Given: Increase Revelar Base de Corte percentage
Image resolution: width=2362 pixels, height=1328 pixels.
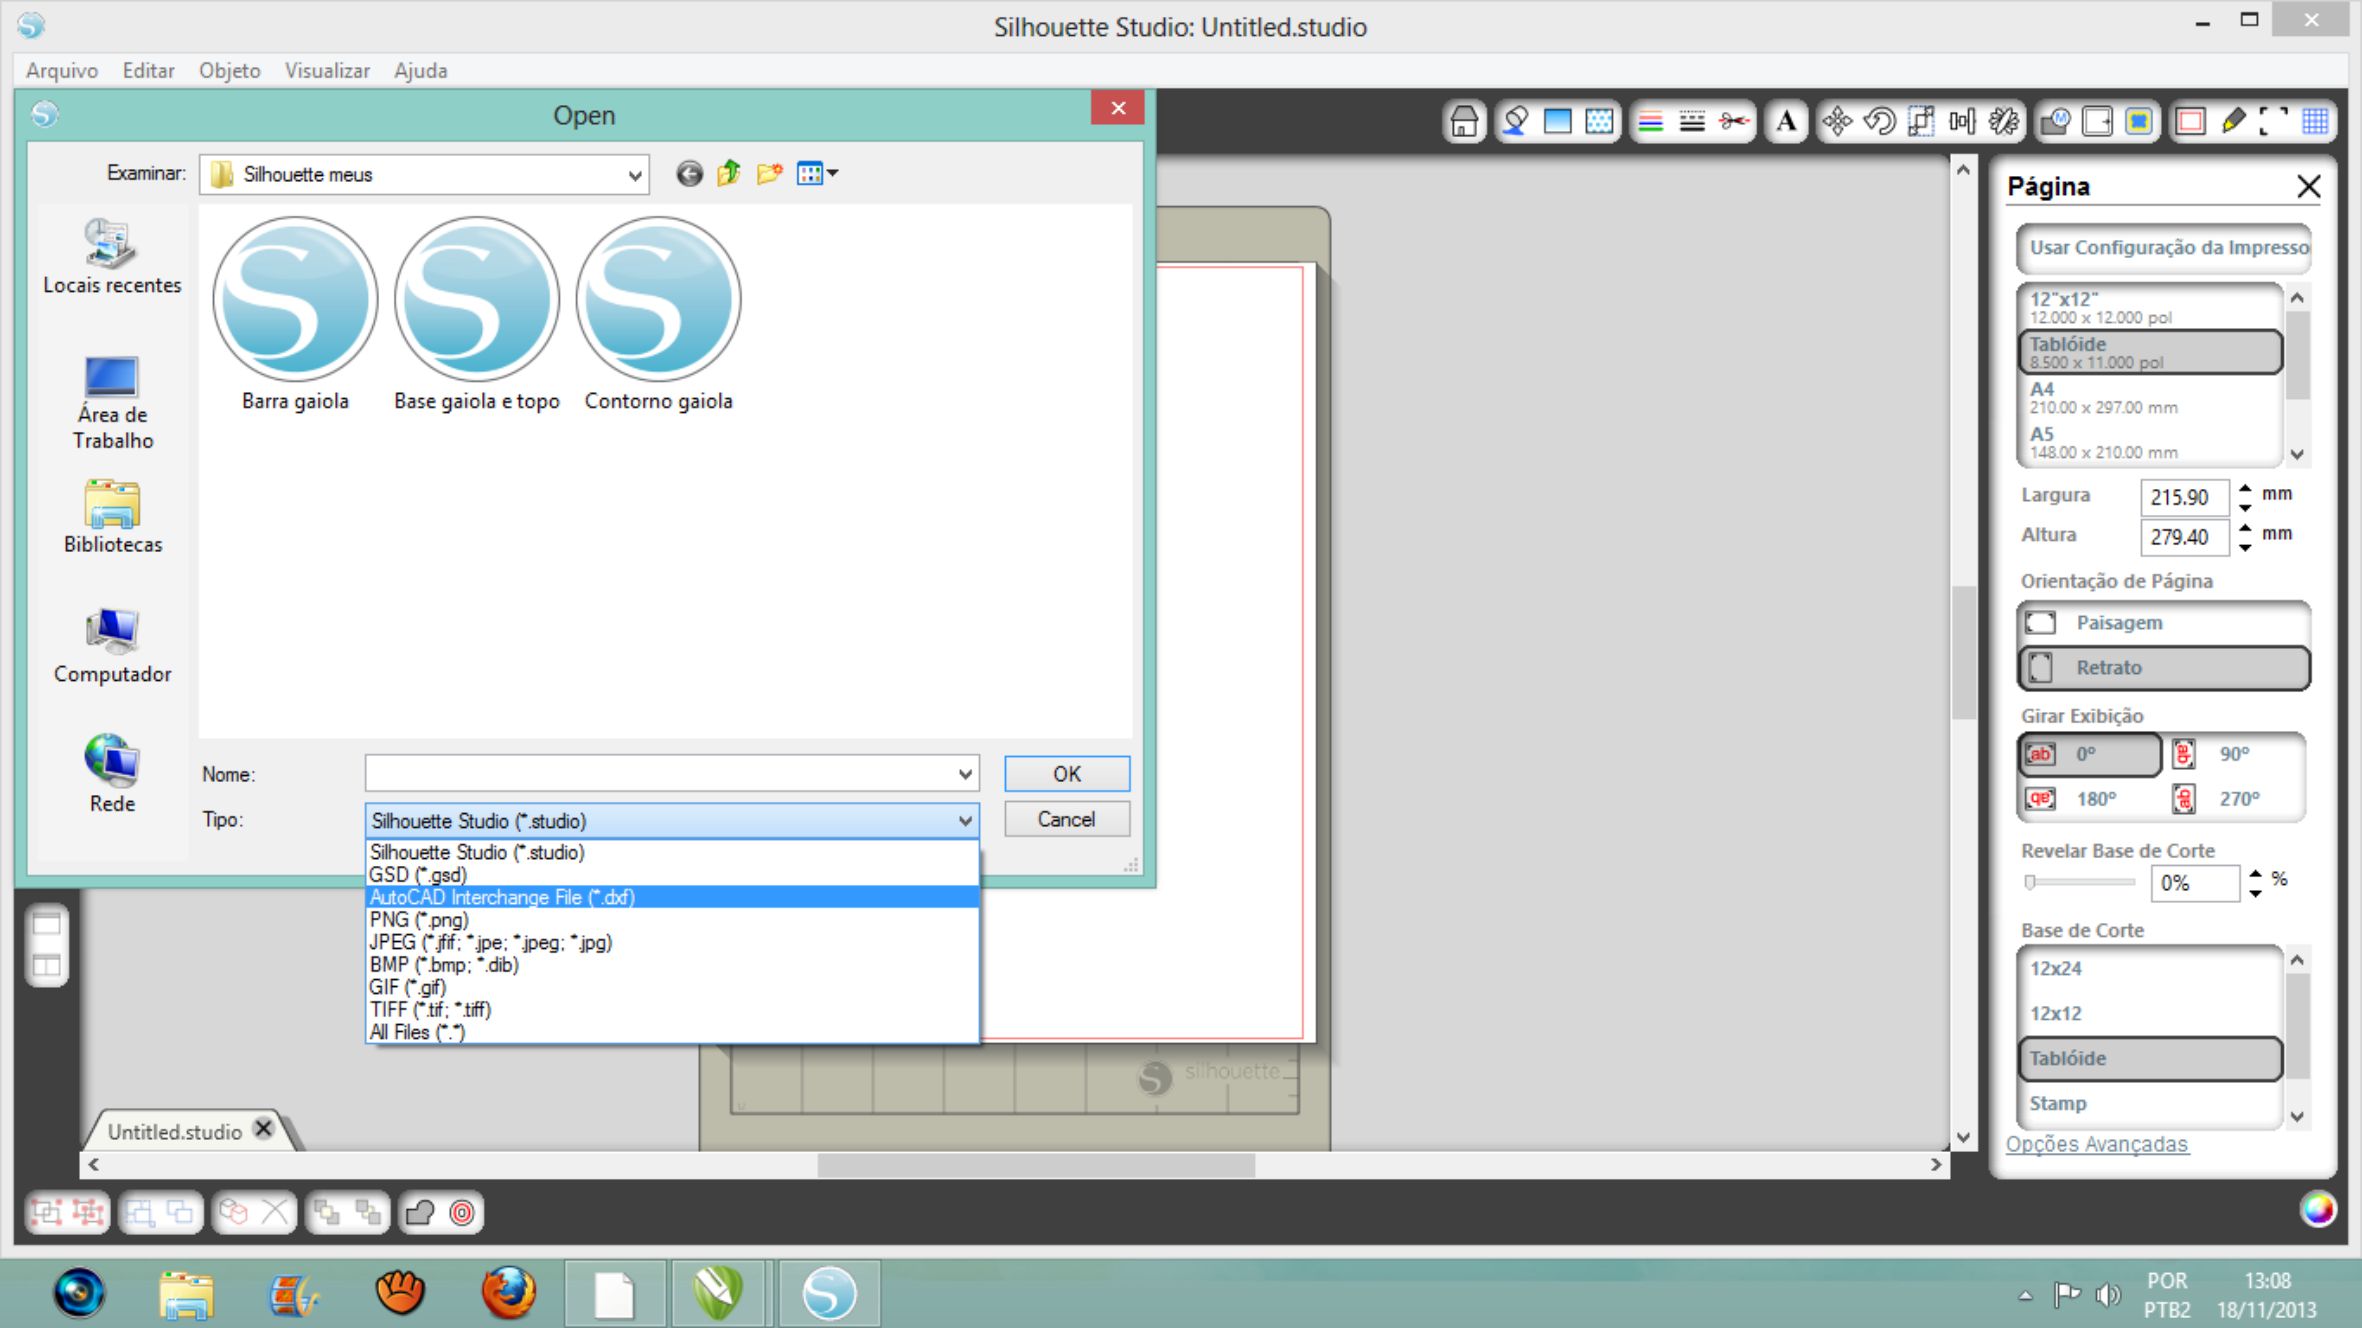Looking at the screenshot, I should tap(2255, 873).
